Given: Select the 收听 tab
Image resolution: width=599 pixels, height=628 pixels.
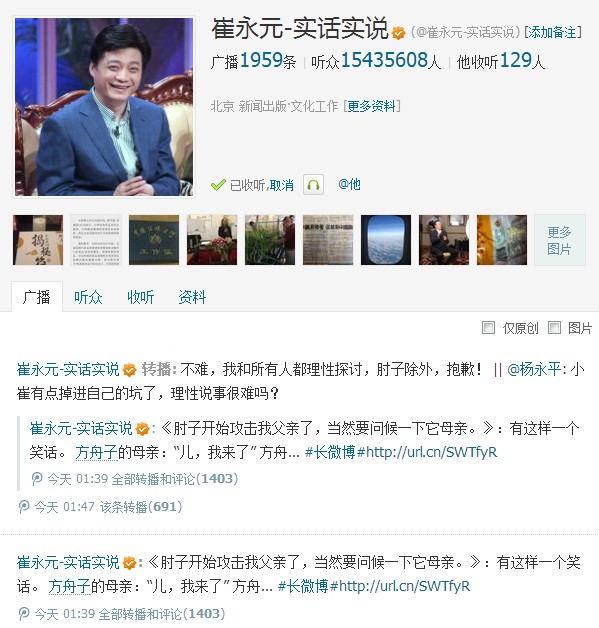Looking at the screenshot, I should (x=141, y=297).
